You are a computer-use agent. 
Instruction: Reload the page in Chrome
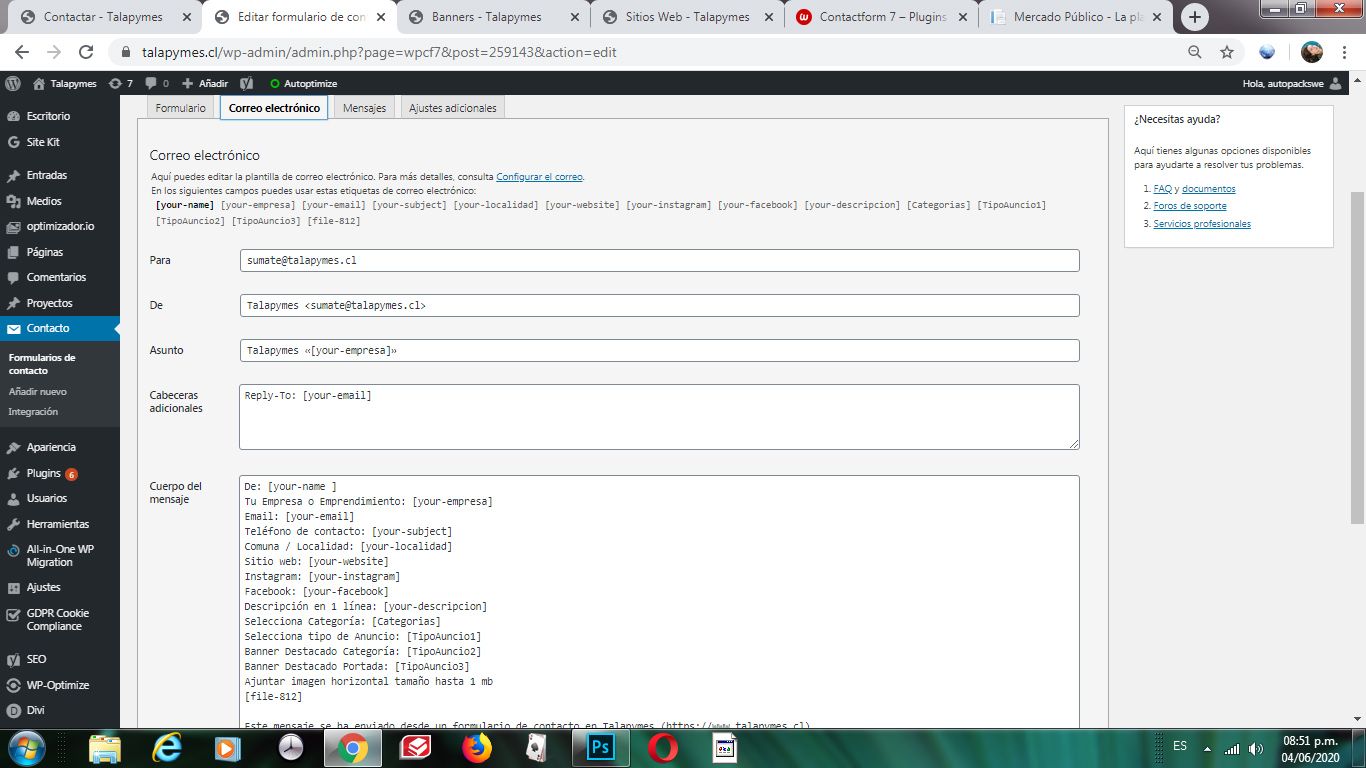point(86,52)
